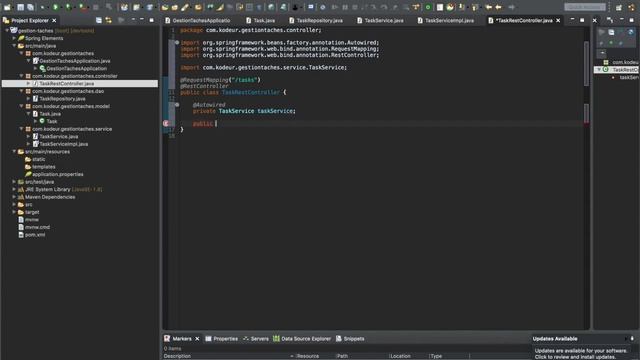Expand the TaskRestController.java tree node
Screen dimensions: 640x360
pyautogui.click(x=29, y=83)
